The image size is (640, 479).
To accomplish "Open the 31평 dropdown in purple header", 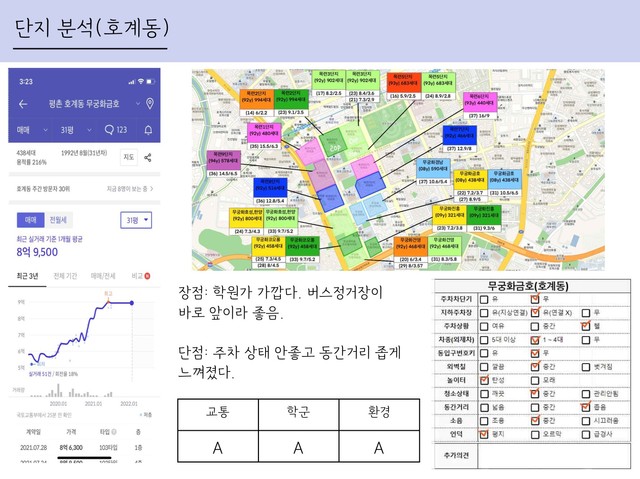I will [76, 130].
